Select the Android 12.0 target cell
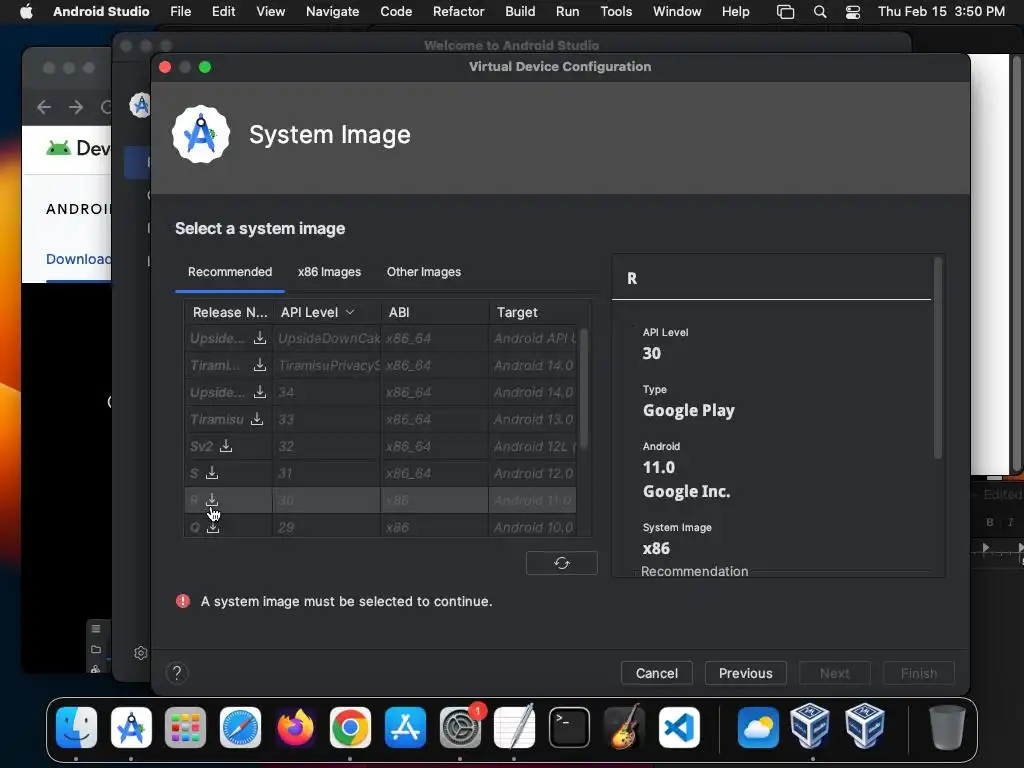 pyautogui.click(x=533, y=473)
